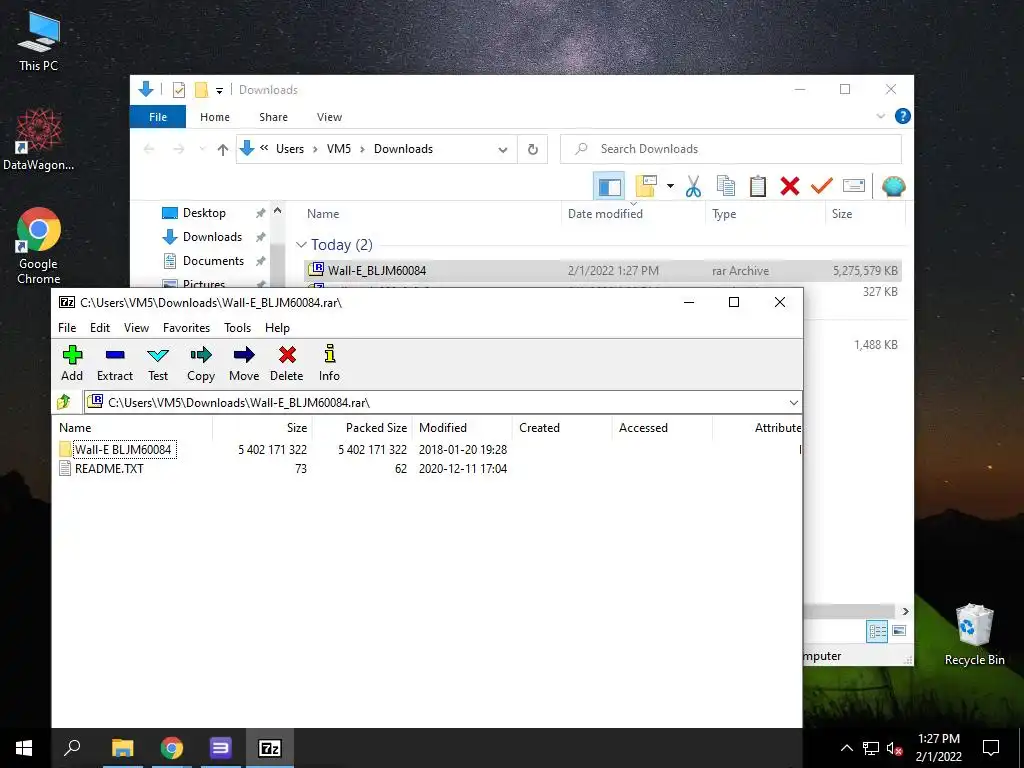
Task: Select Desktop in Explorer navigation pane
Action: pyautogui.click(x=204, y=213)
